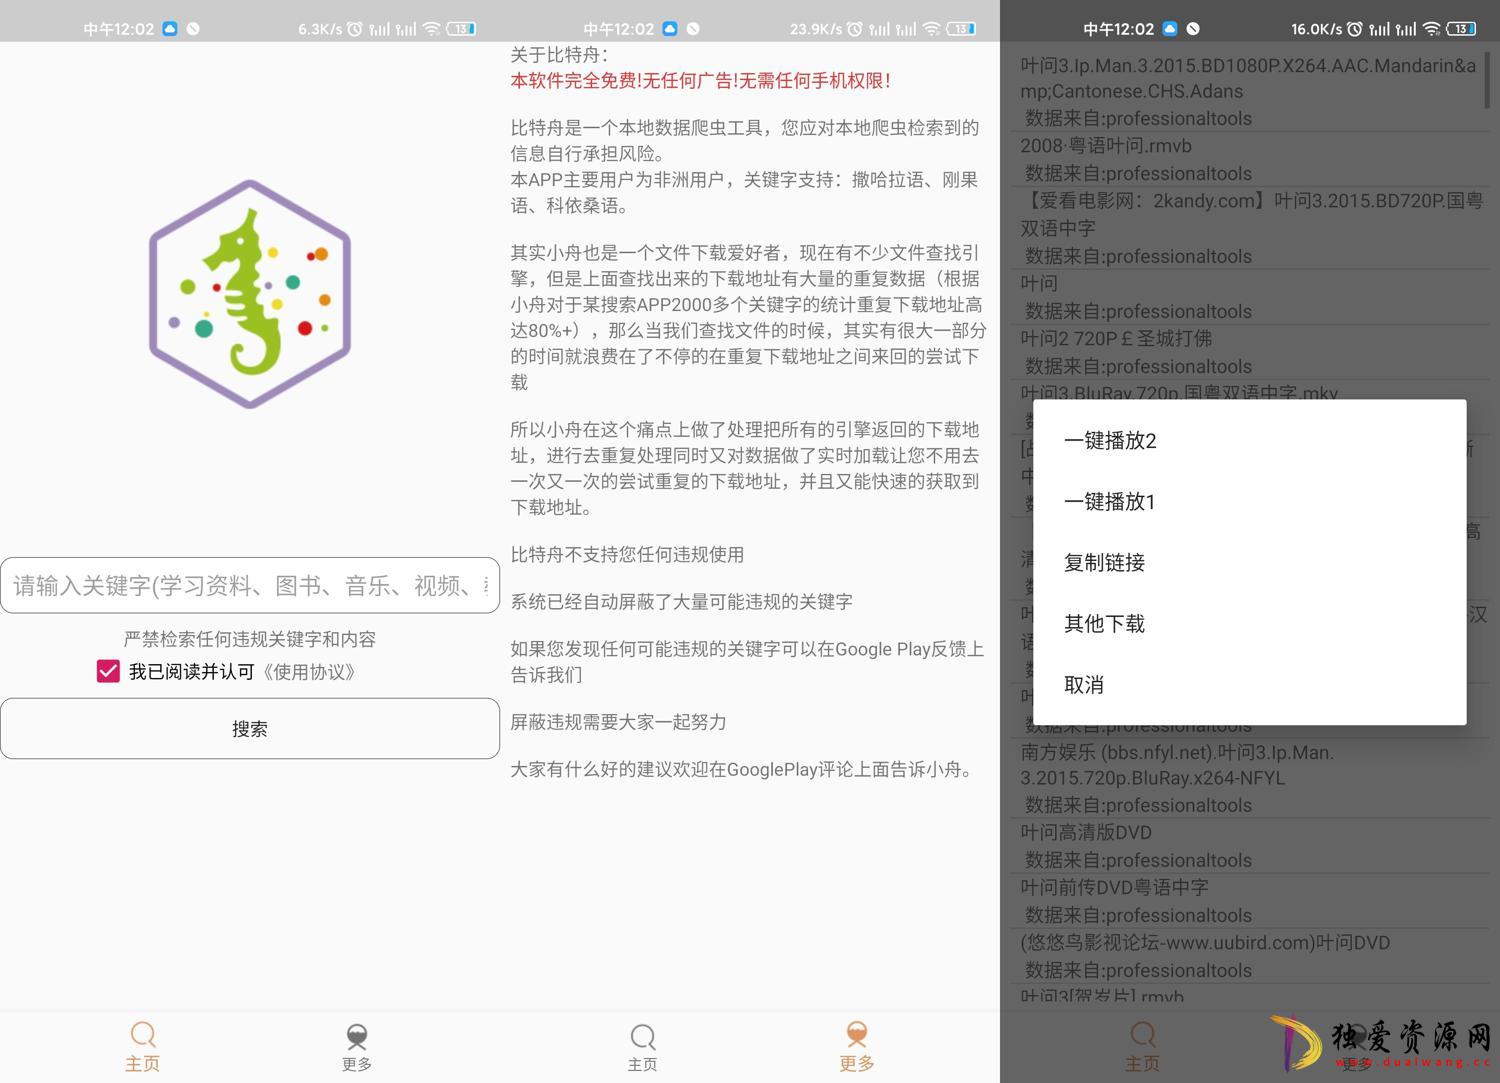Tap cloud icon in middle status bar
1500x1083 pixels.
click(x=670, y=29)
